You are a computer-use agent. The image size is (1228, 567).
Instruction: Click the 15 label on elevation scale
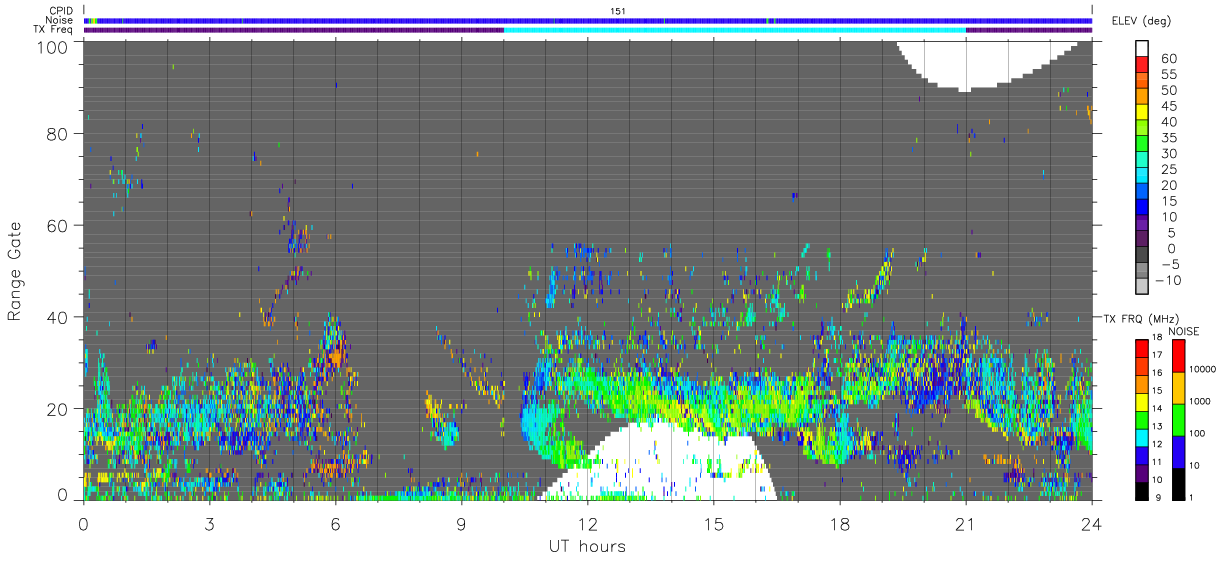point(1169,201)
